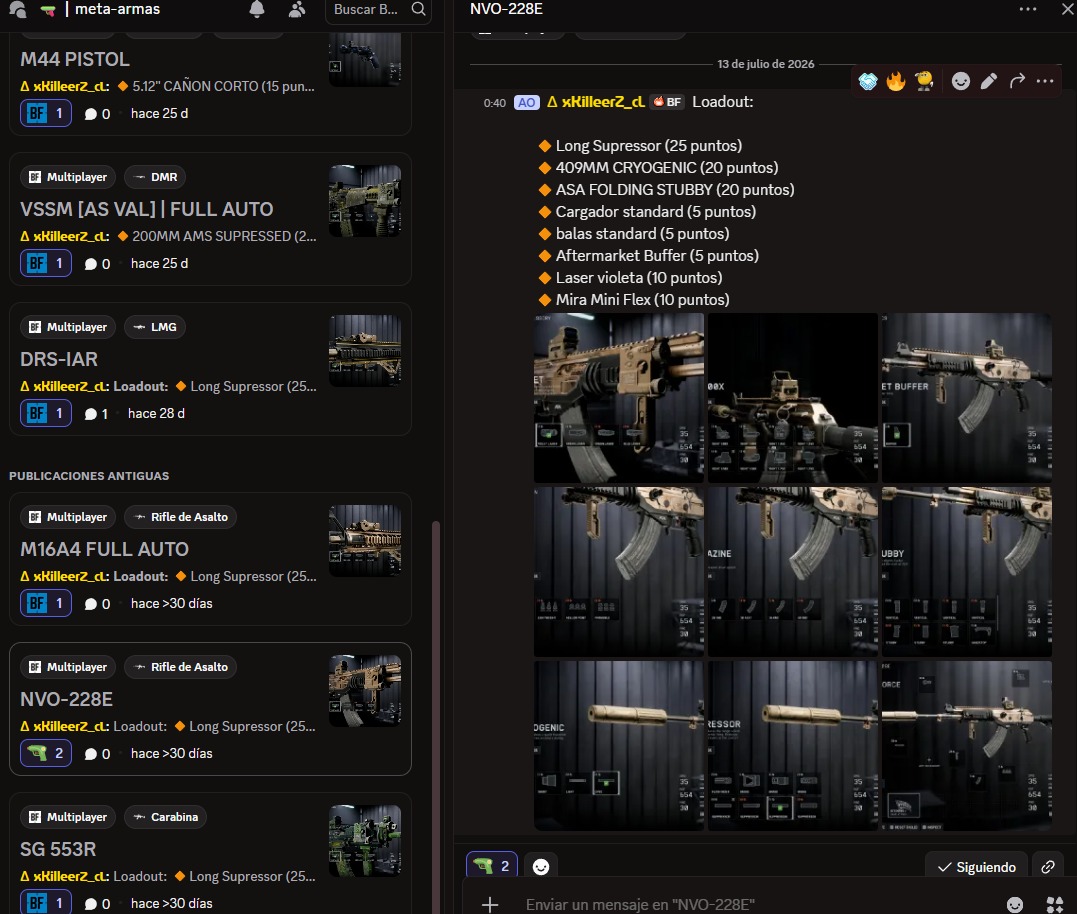Open SG 553R post thumbnail

[x=365, y=841]
